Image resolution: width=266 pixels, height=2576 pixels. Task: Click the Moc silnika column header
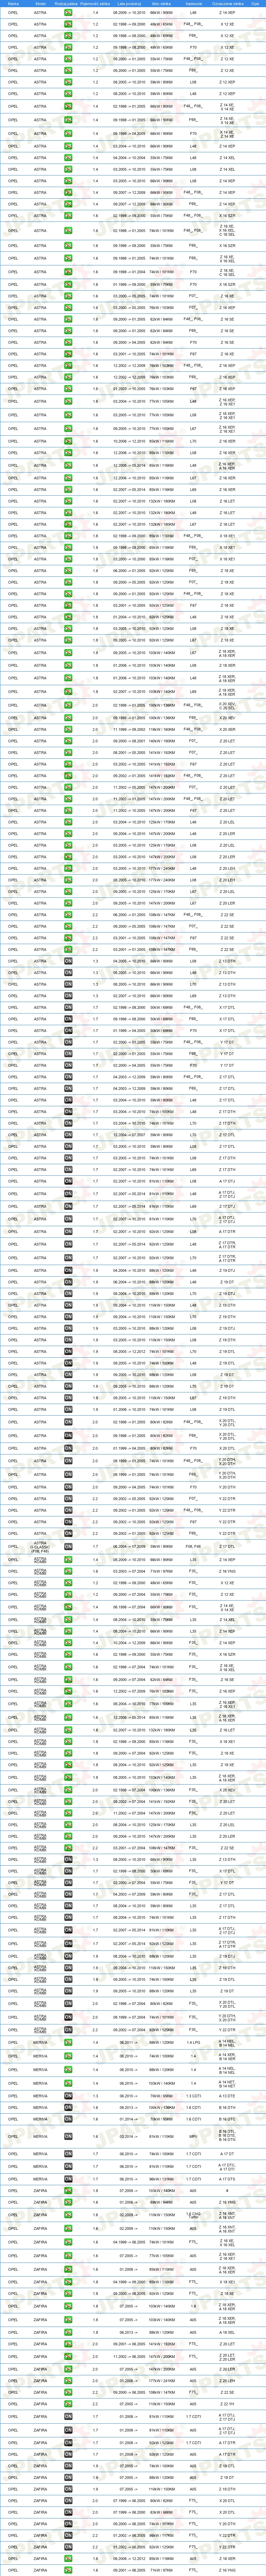pos(161,4)
